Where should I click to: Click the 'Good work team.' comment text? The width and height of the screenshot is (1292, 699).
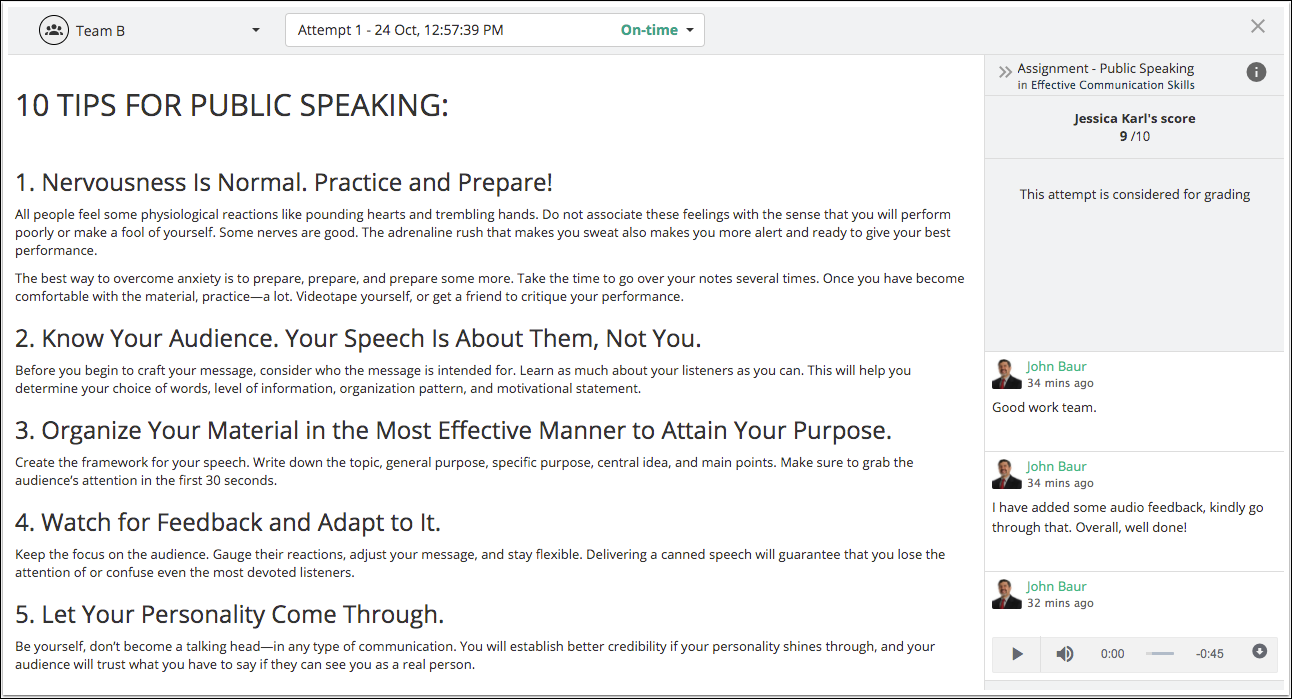pos(1044,407)
